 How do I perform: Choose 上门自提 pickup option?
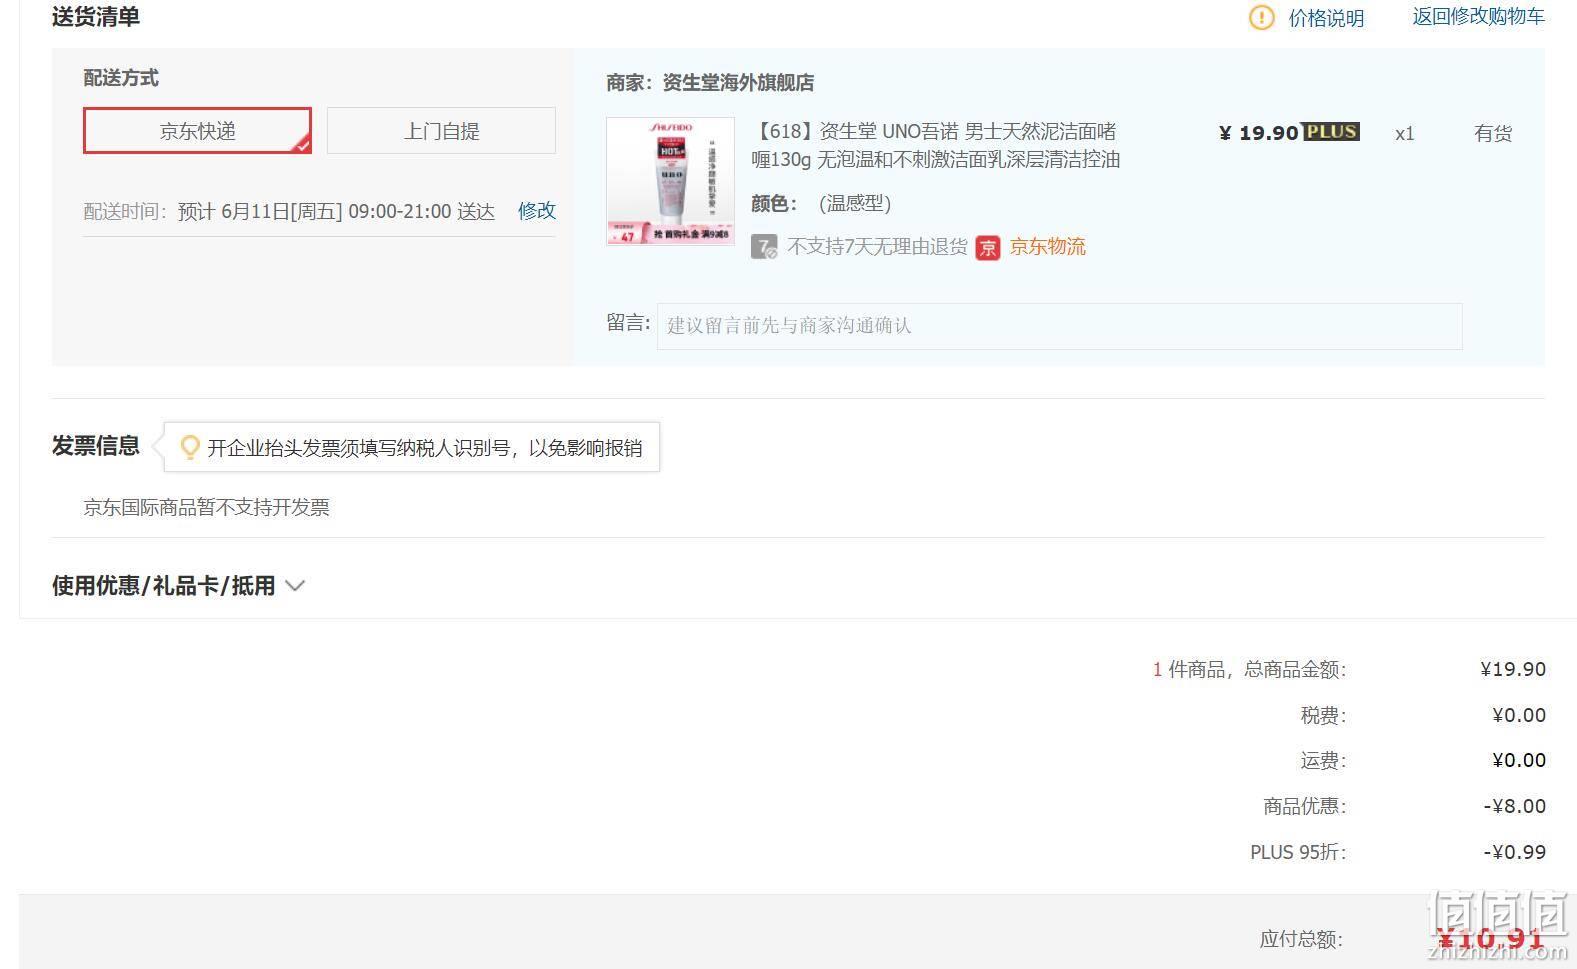coord(441,131)
